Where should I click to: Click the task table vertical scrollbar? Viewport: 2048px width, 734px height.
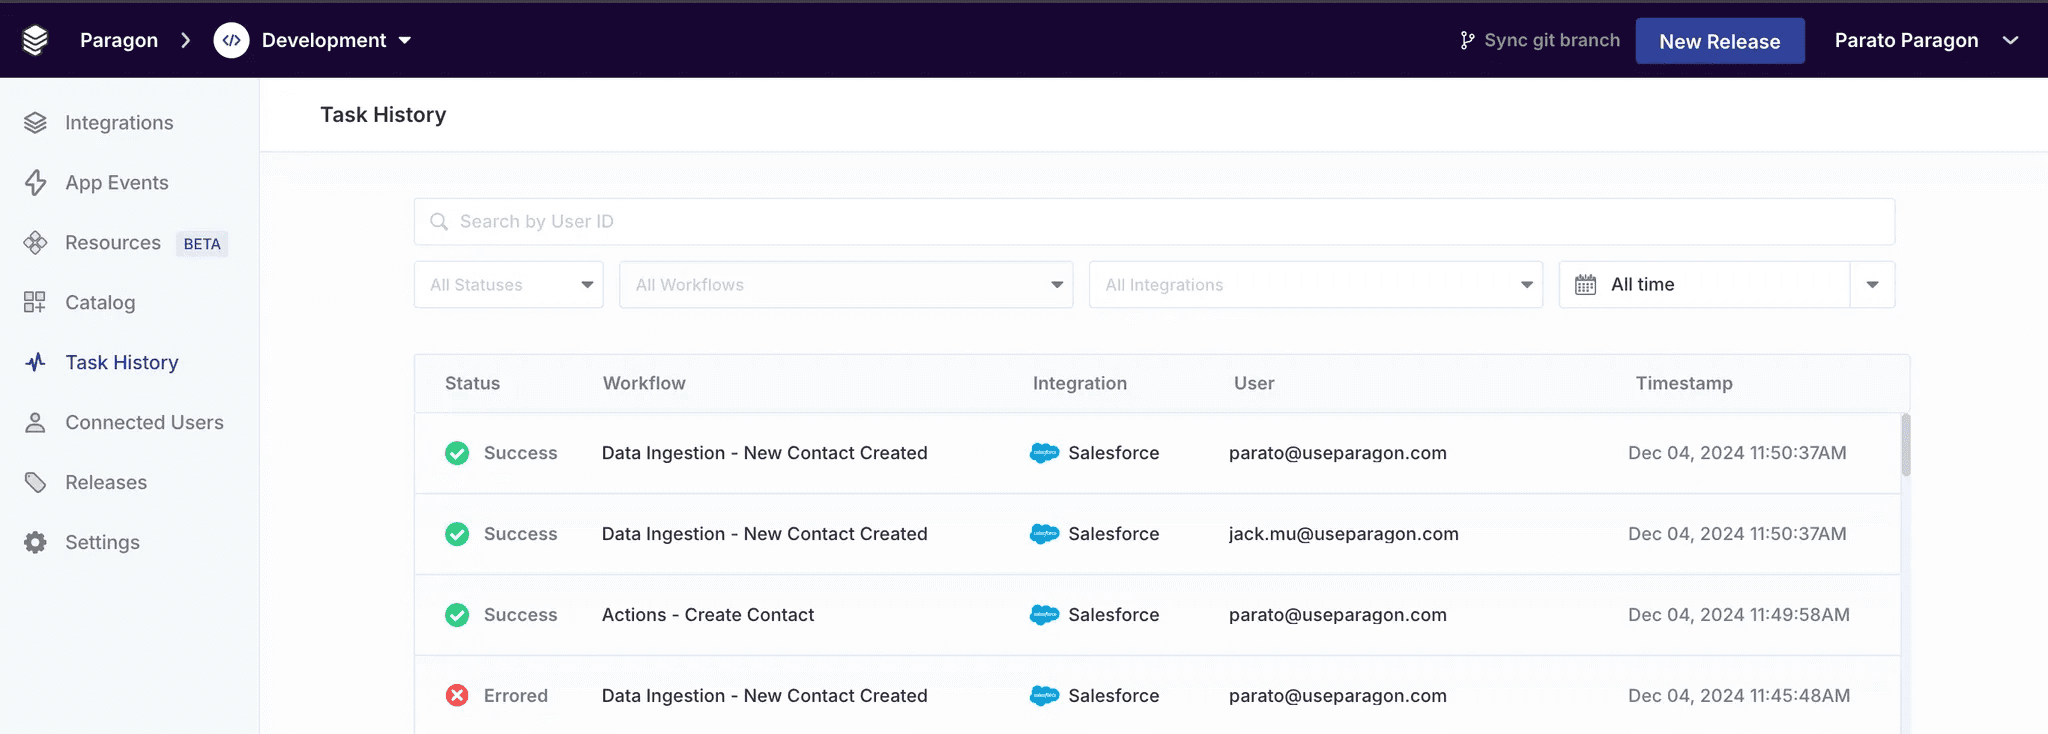[x=1906, y=446]
